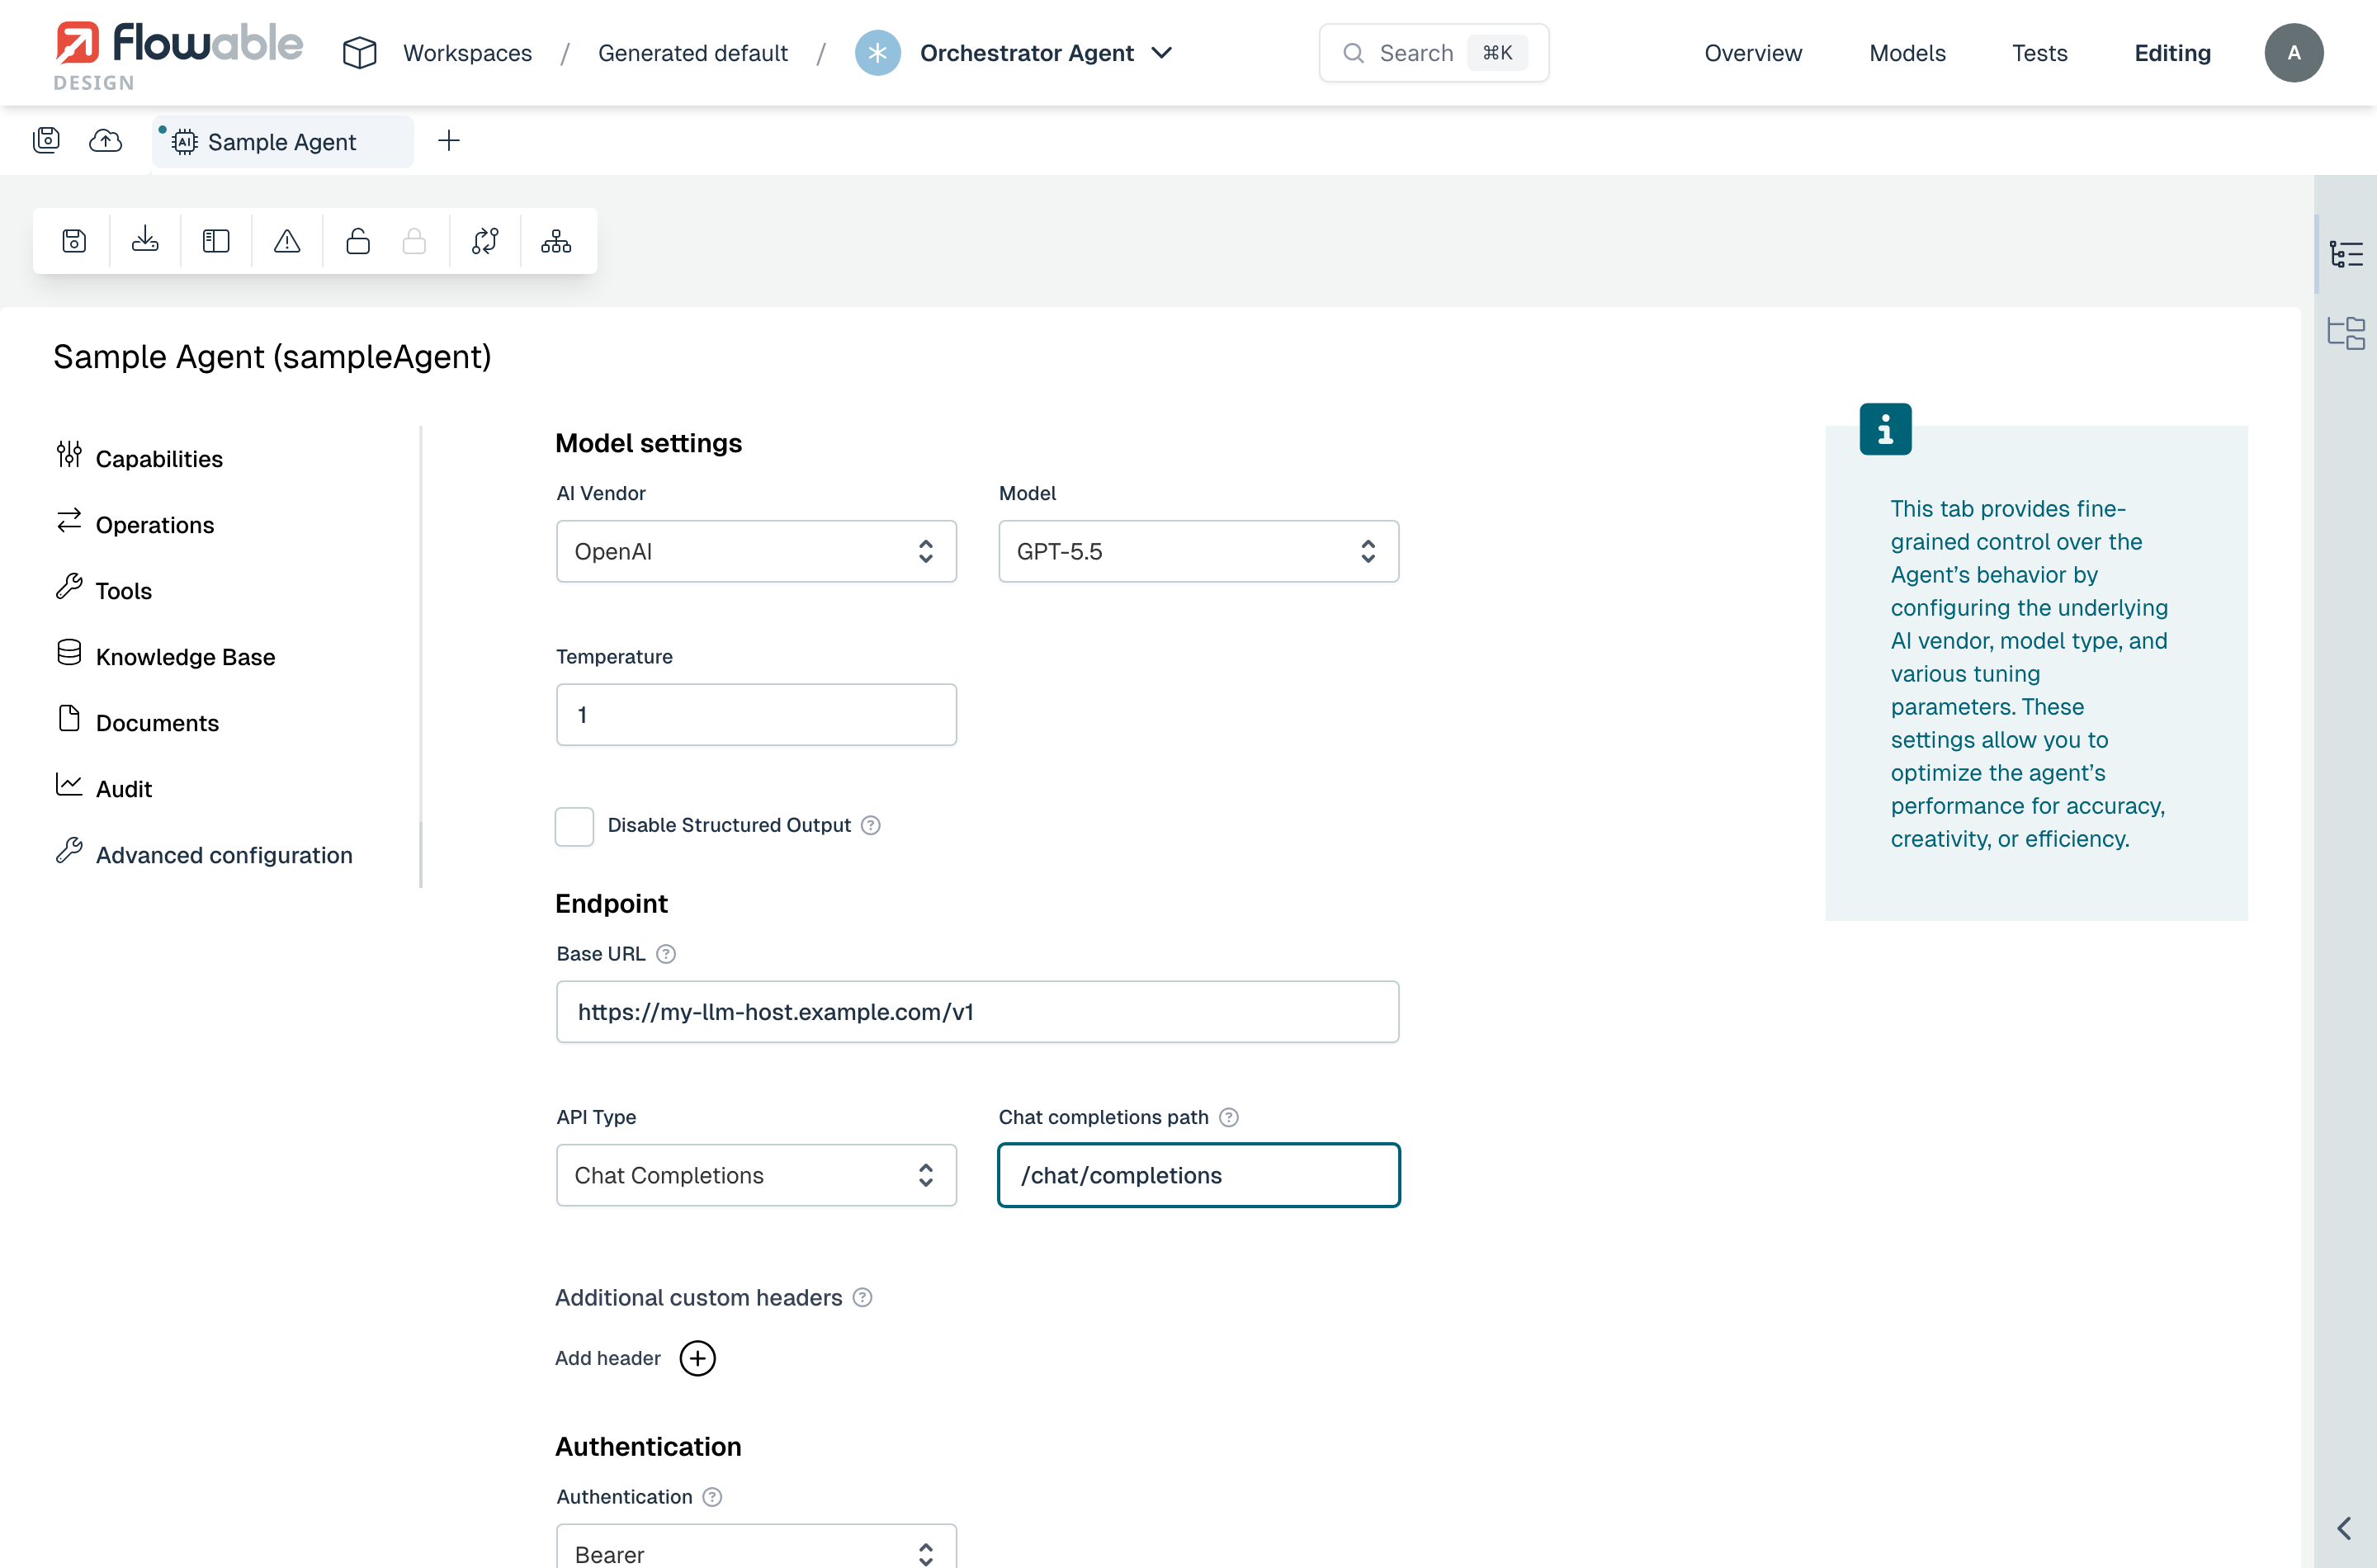The width and height of the screenshot is (2377, 1568).
Task: Click the Chat completions path field
Action: click(x=1198, y=1175)
